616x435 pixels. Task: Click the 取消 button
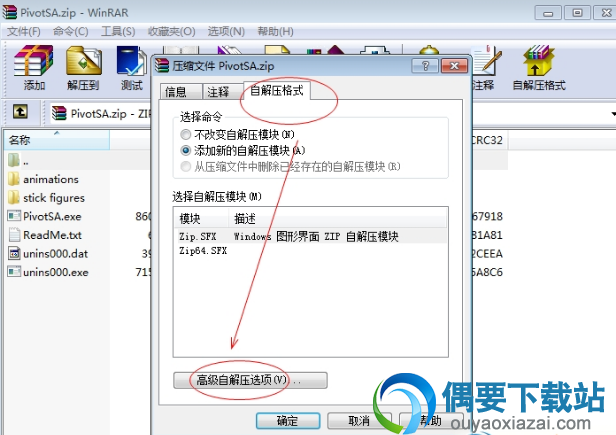(359, 421)
